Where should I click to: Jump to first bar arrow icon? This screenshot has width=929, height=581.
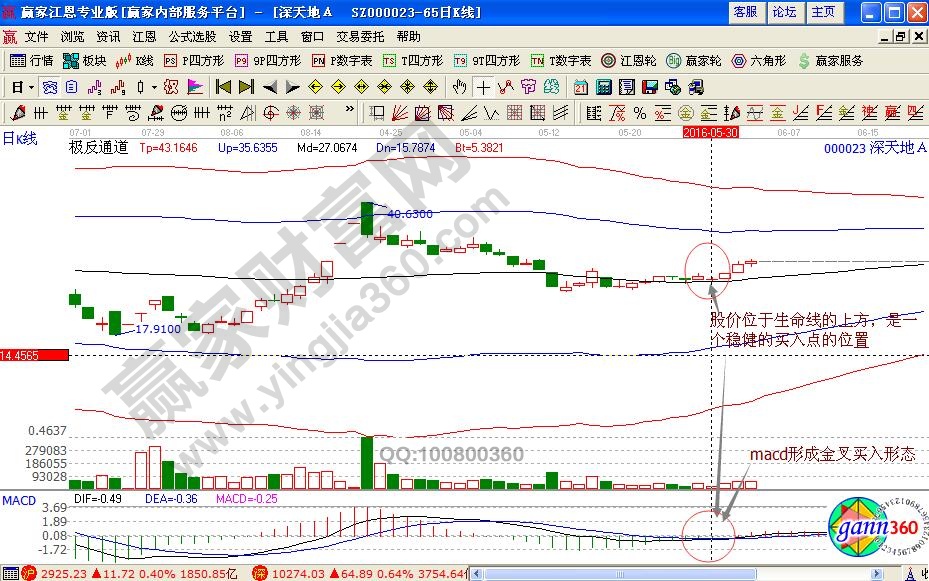click(223, 86)
